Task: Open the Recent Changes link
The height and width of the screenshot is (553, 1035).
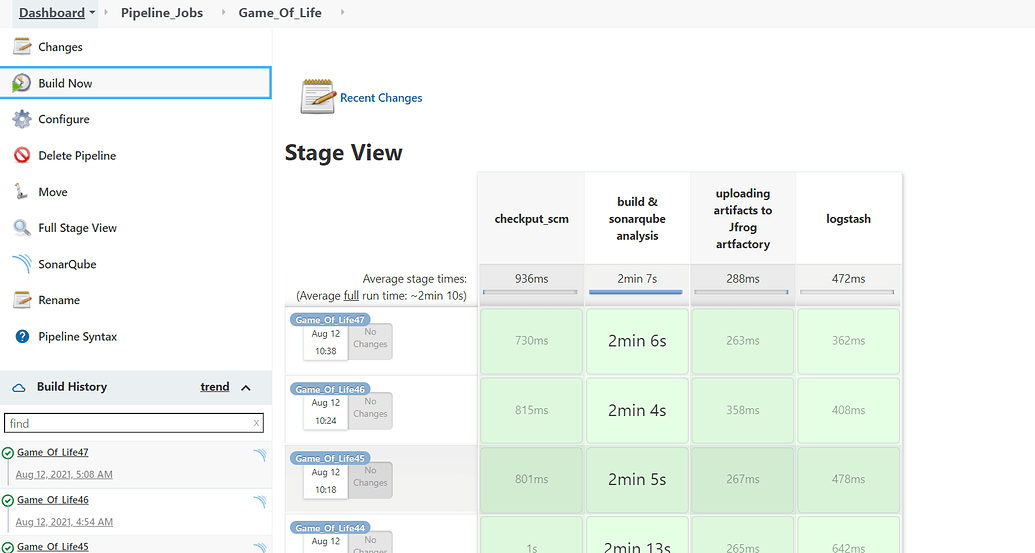Action: pos(381,98)
